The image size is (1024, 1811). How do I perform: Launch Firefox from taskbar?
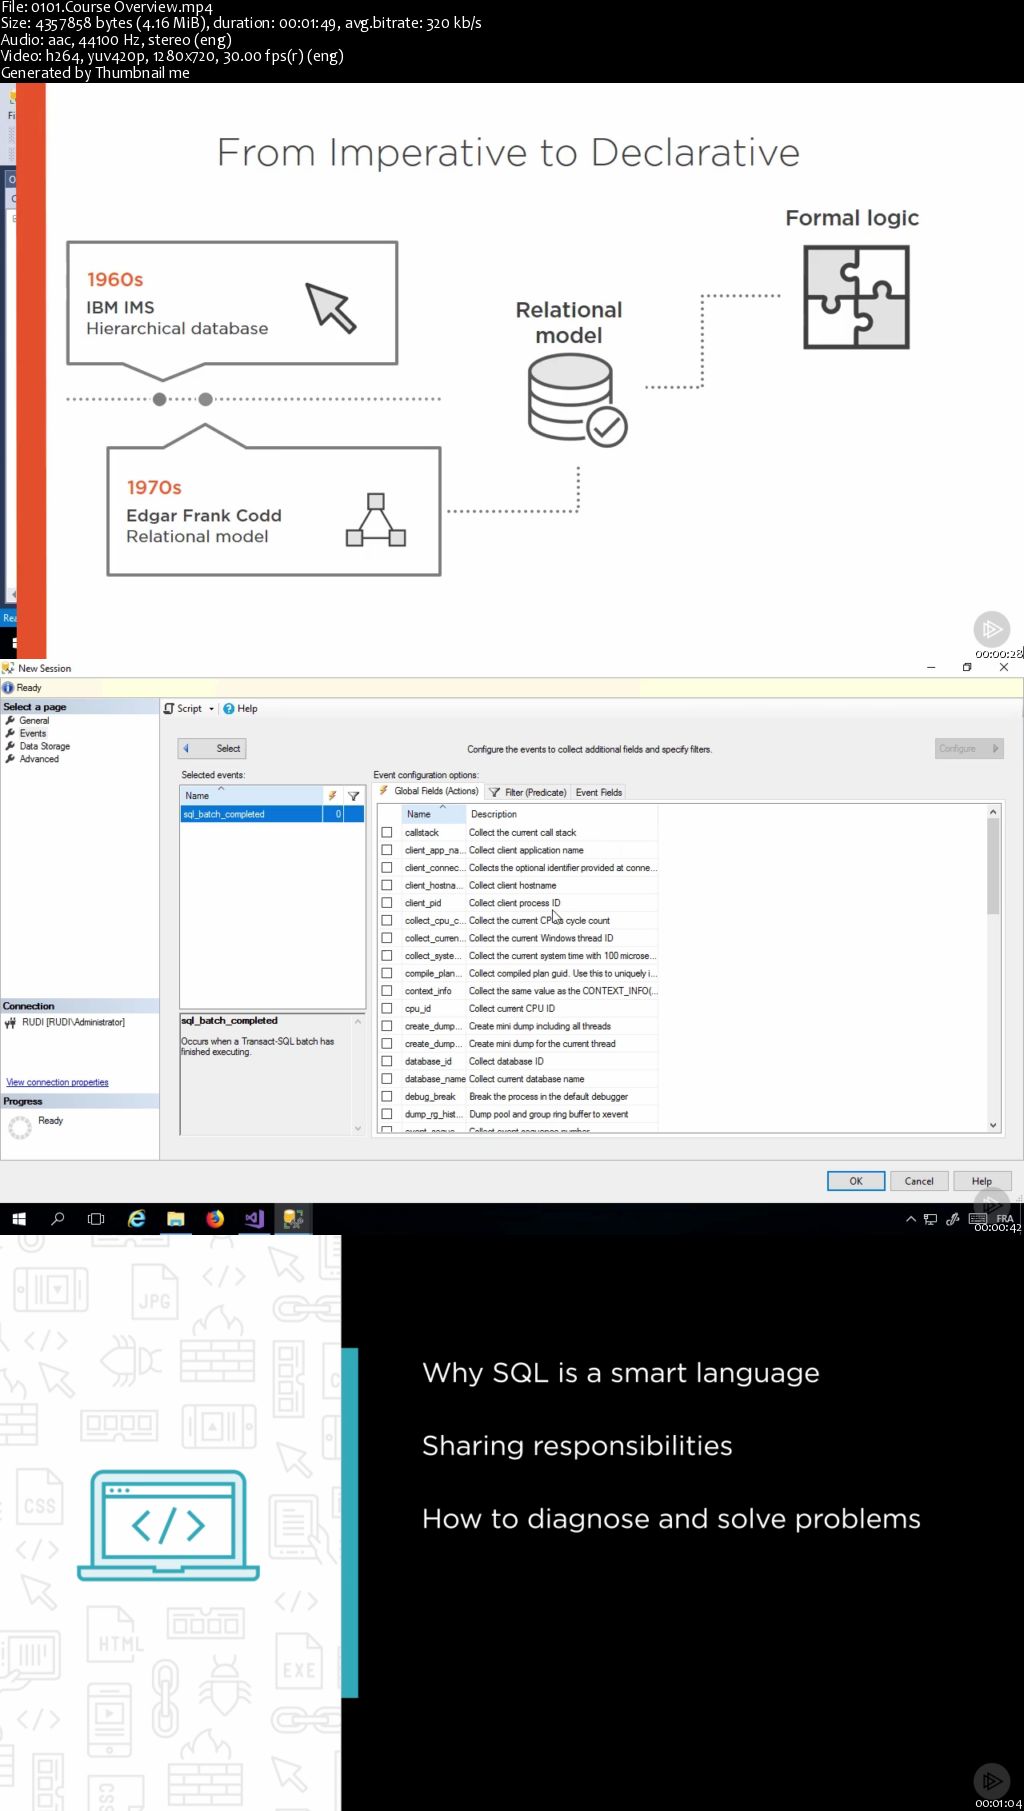click(215, 1219)
